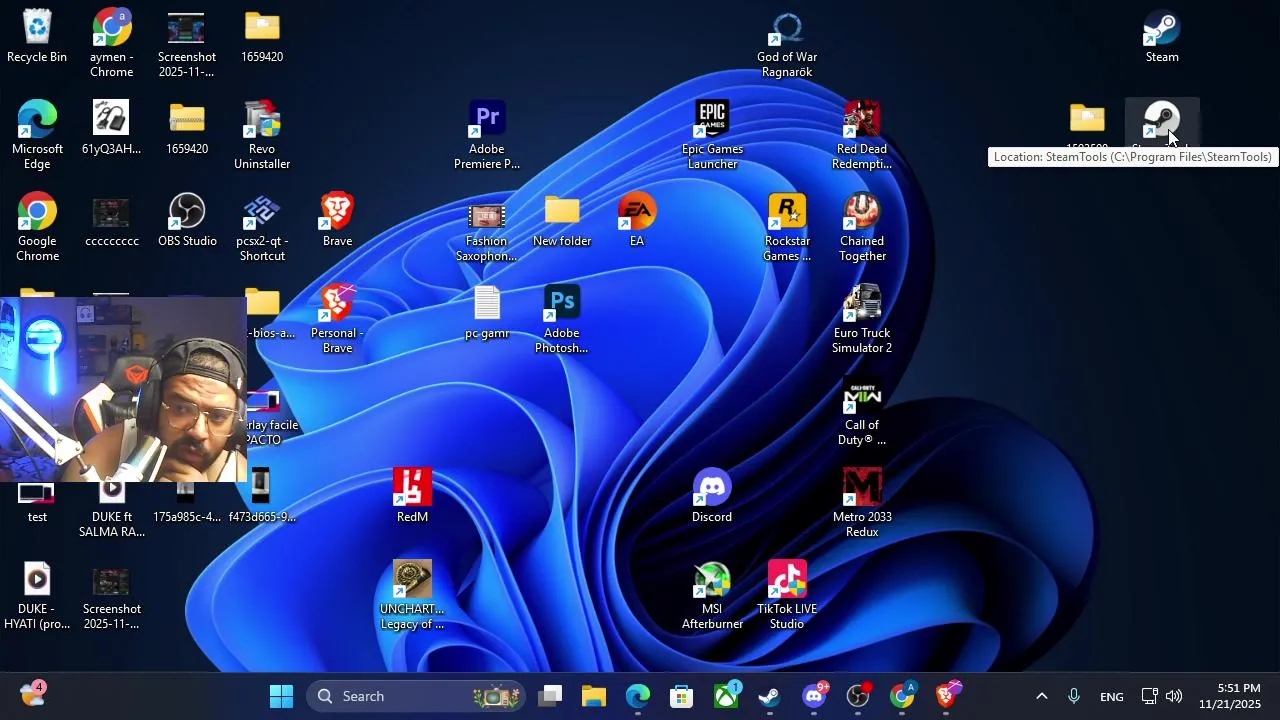
Task: Open Xbox app in taskbar
Action: tap(726, 696)
